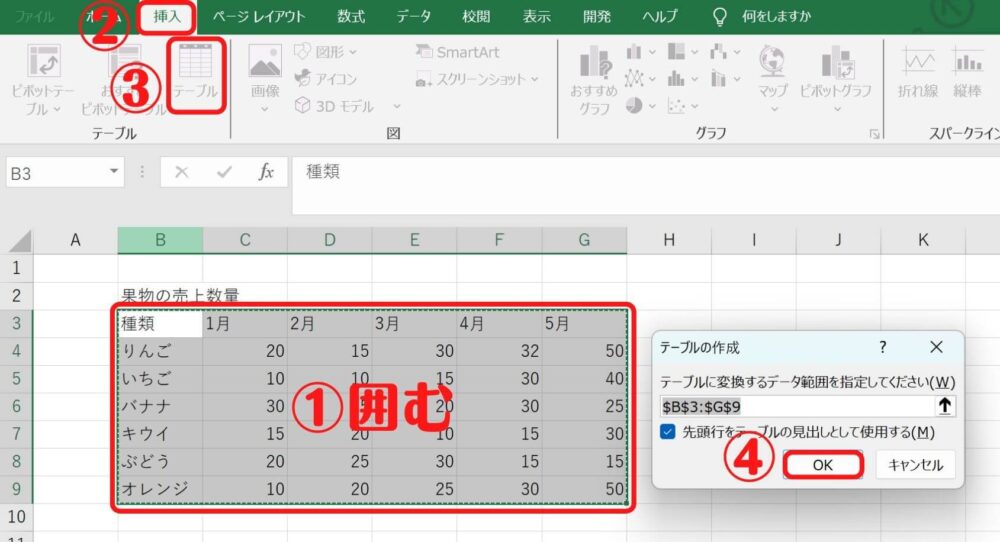Click the 何をしますか search box
The image size is (1000, 542).
click(776, 17)
